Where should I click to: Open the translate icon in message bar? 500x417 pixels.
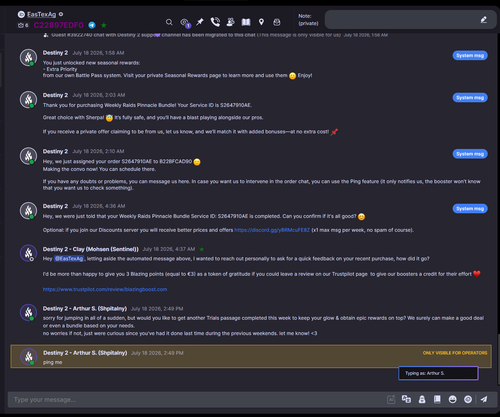[x=406, y=399]
